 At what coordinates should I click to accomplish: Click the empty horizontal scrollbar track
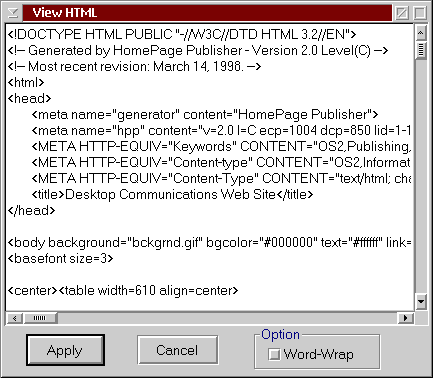(227, 318)
